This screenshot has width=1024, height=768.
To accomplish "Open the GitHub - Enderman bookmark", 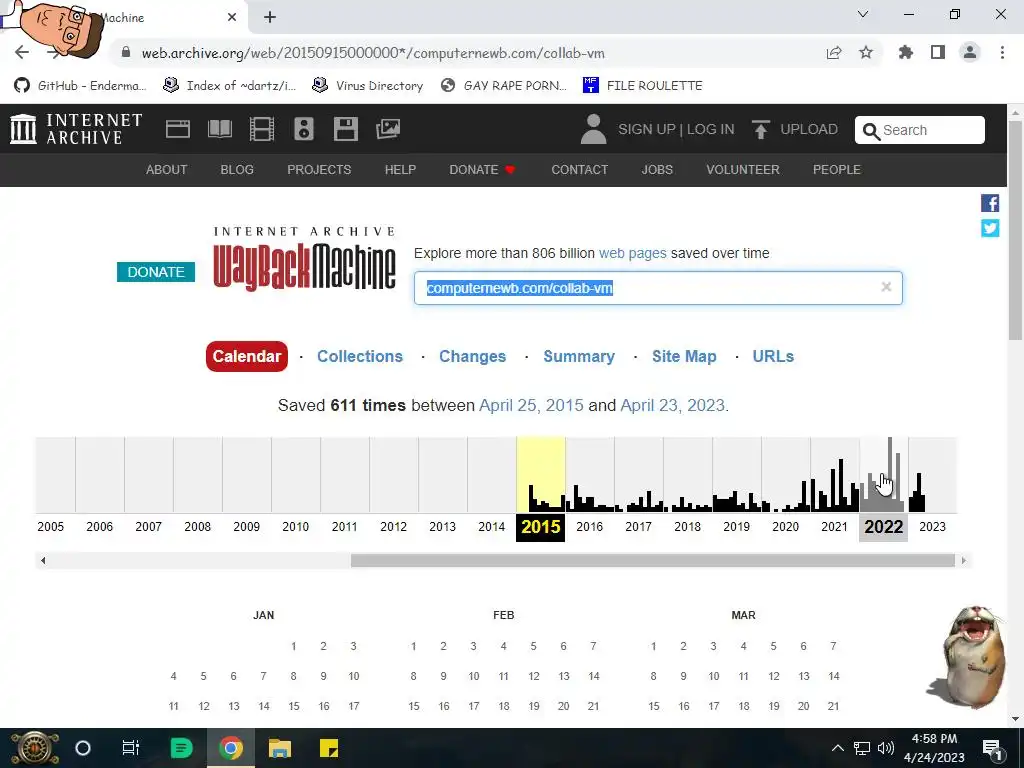I will [x=80, y=86].
